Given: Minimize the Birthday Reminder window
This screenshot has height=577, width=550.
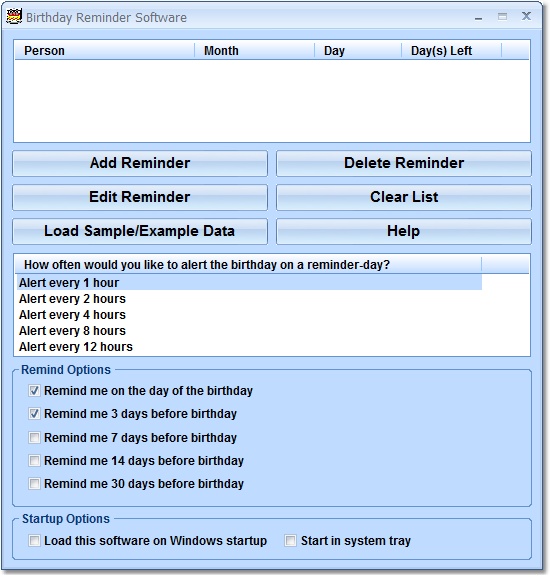Looking at the screenshot, I should pyautogui.click(x=478, y=17).
